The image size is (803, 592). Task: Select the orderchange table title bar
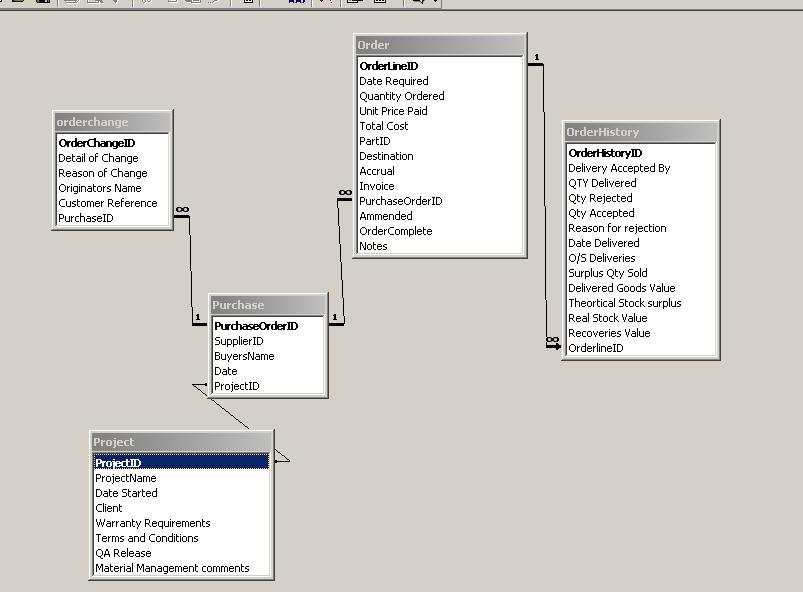[112, 122]
